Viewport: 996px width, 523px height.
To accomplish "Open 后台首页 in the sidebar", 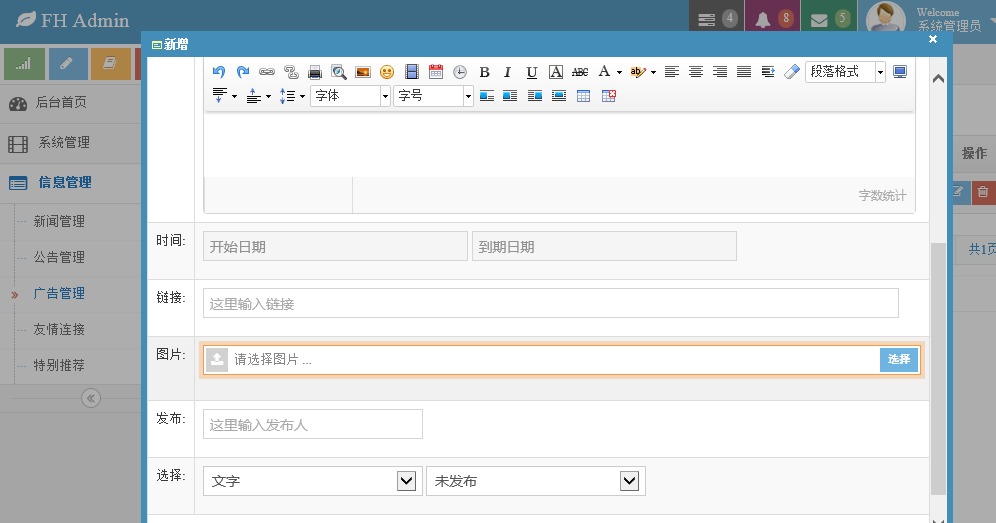I will 71,102.
